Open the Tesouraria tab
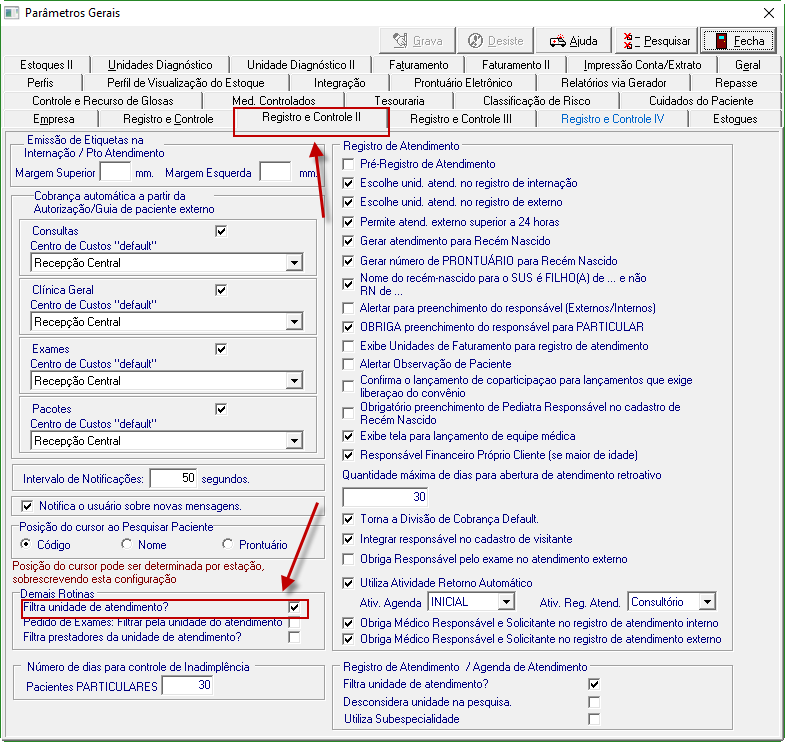This screenshot has width=785, height=742. pos(399,101)
